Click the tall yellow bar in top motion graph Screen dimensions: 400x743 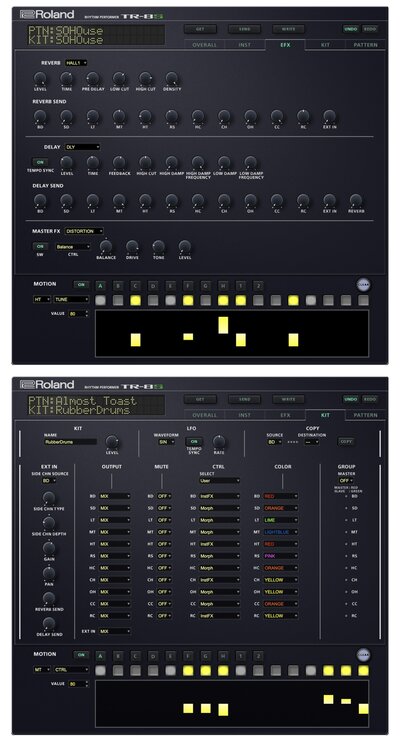(223, 325)
